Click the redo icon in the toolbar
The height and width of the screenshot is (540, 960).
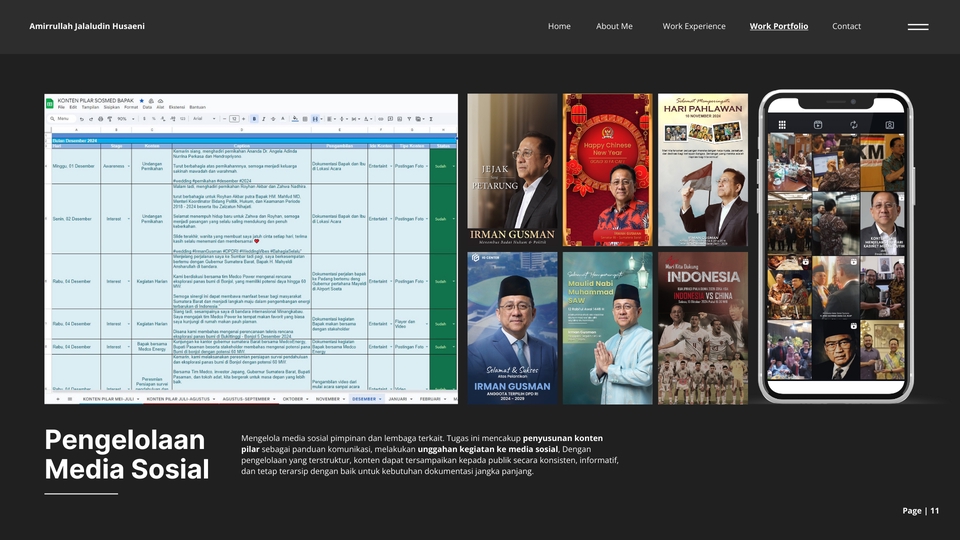(91, 119)
